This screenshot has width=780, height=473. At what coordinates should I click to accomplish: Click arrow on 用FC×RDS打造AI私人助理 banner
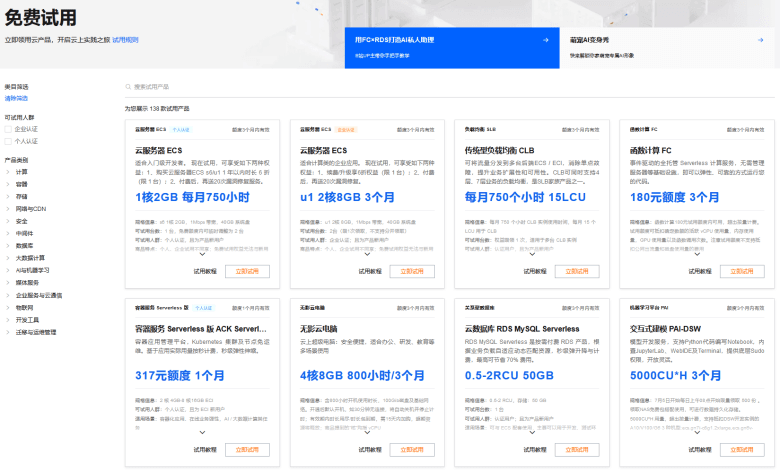tap(546, 40)
